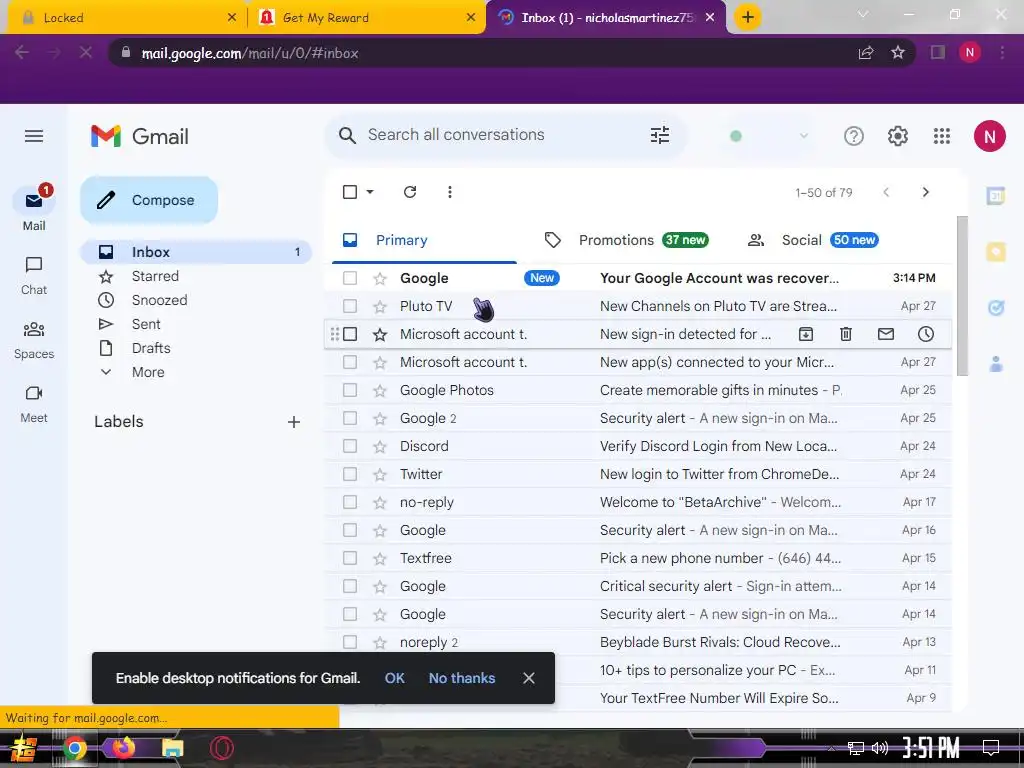
Task: Open File Explorer from taskbar
Action: 172,748
